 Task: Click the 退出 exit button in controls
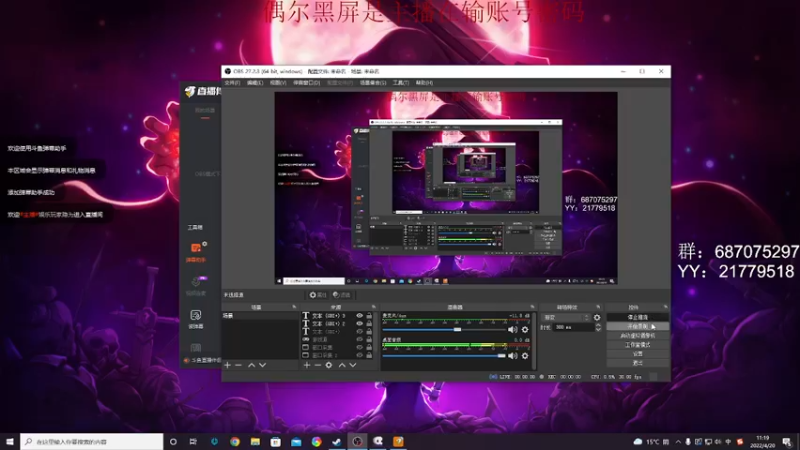click(x=637, y=363)
